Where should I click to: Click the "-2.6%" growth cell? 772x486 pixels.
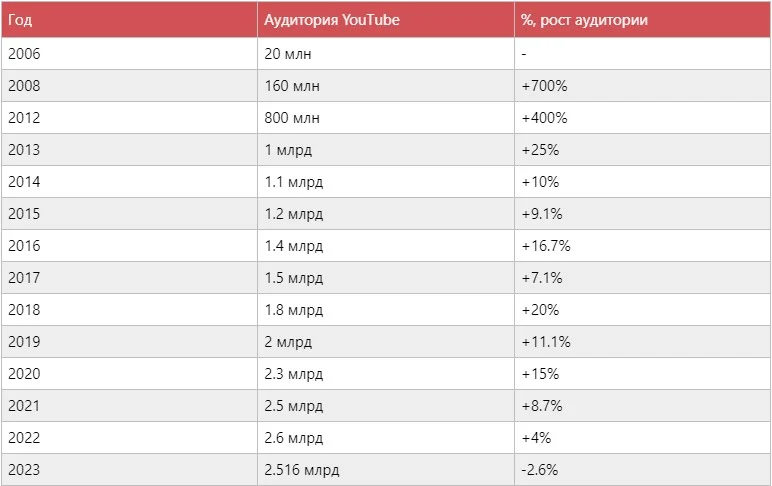click(x=539, y=470)
